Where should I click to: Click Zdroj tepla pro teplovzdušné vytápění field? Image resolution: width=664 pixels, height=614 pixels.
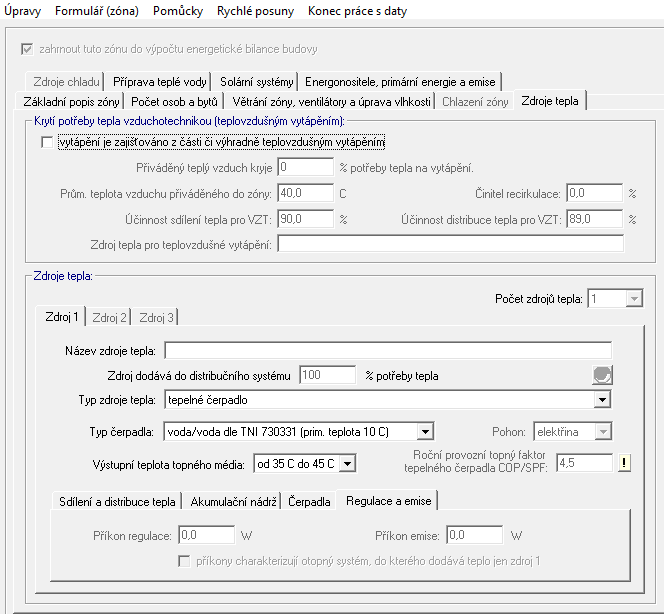click(451, 244)
